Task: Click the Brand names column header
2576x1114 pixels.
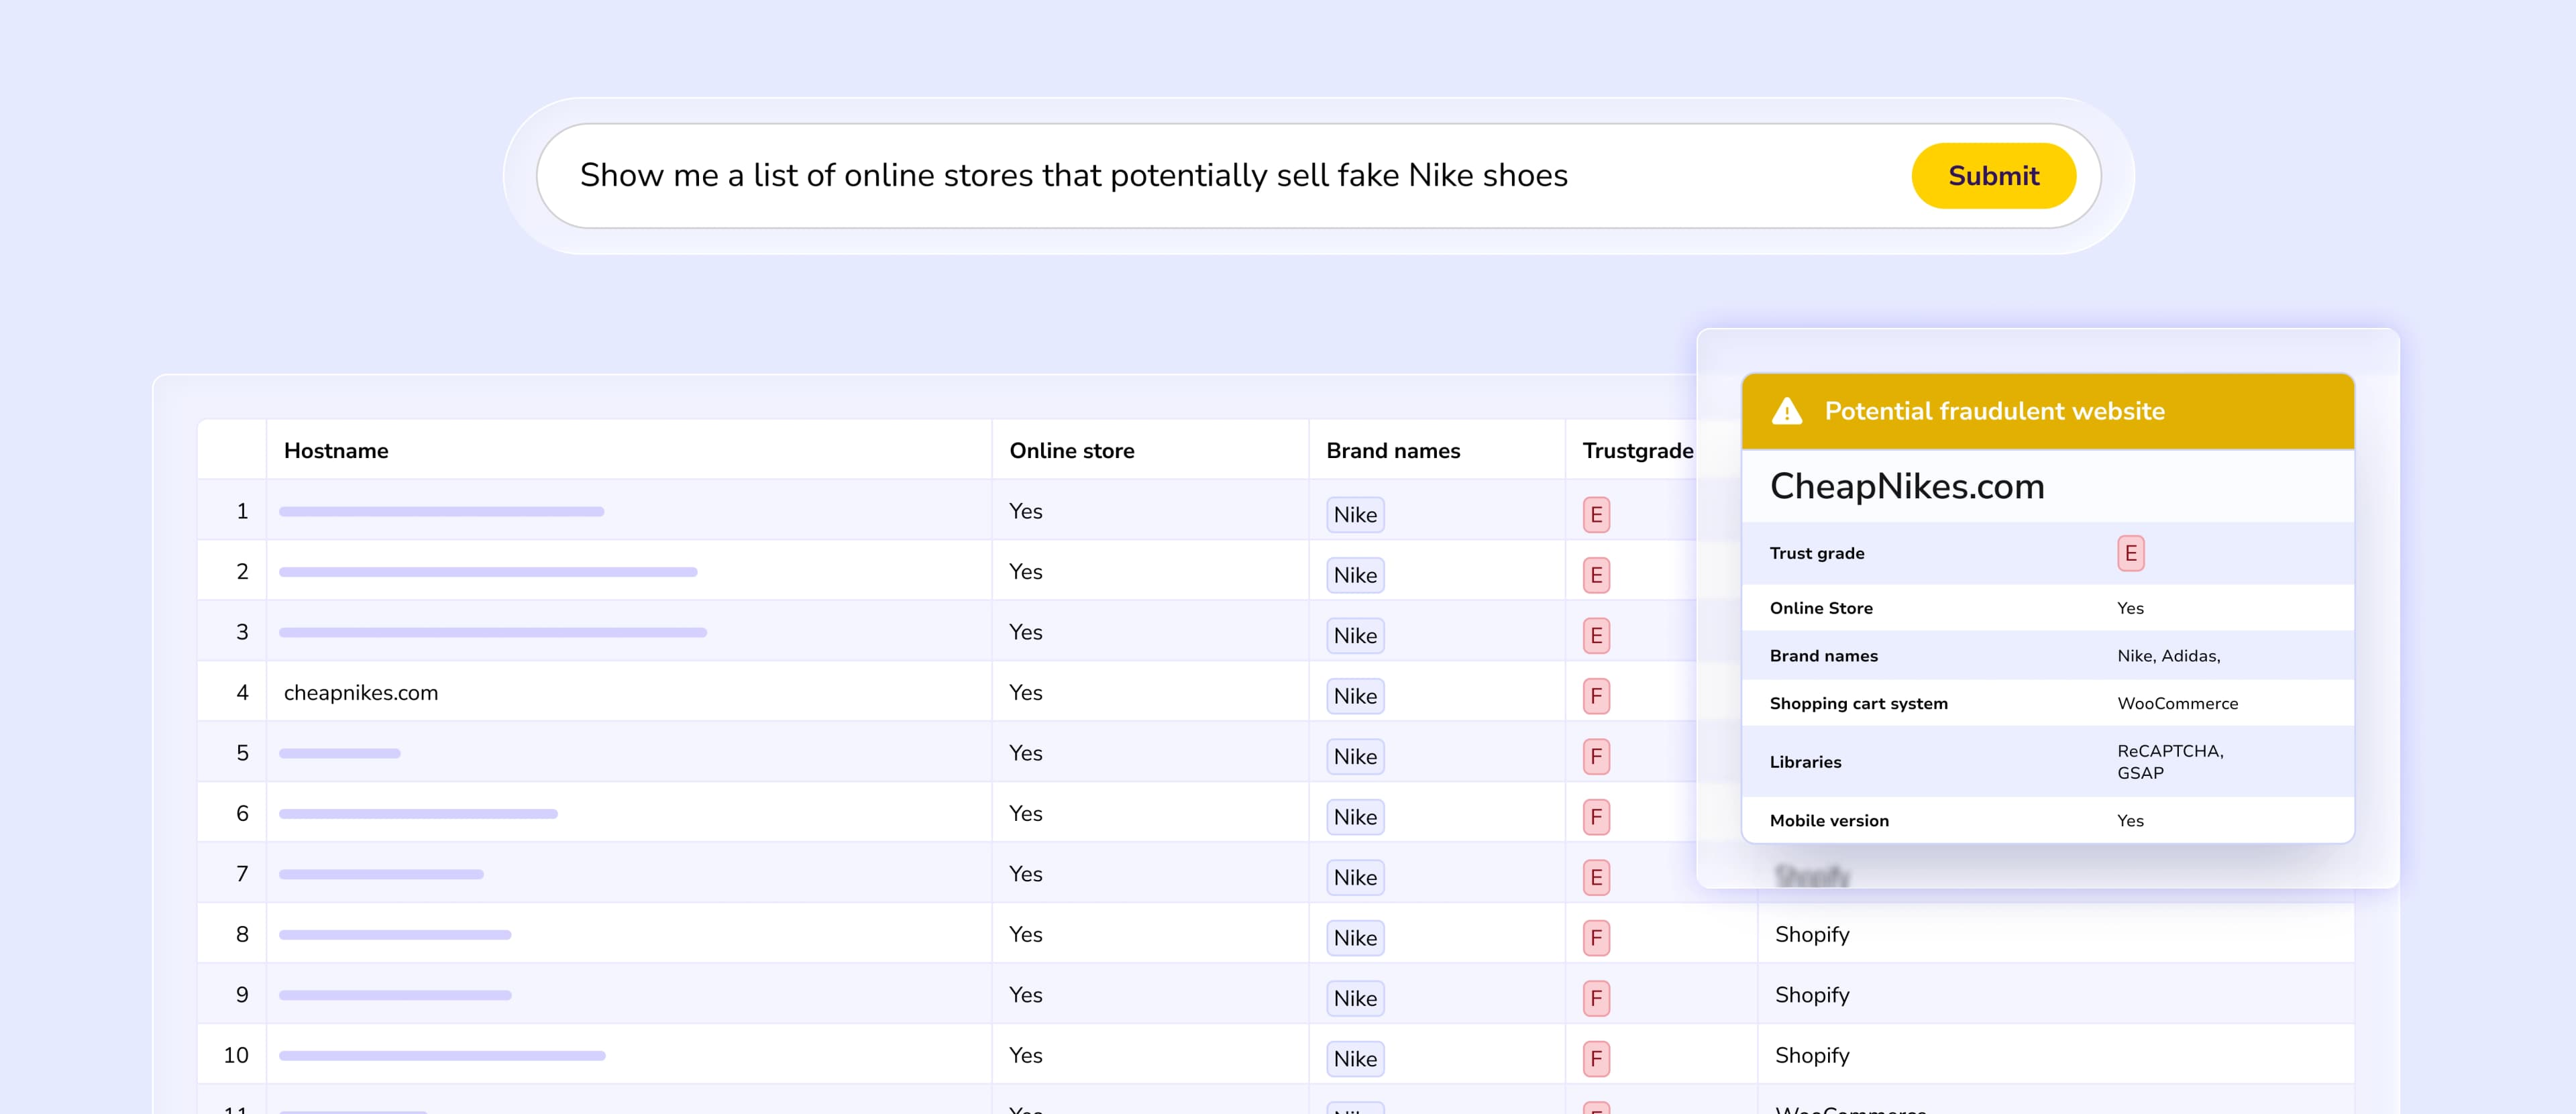Action: (1392, 451)
